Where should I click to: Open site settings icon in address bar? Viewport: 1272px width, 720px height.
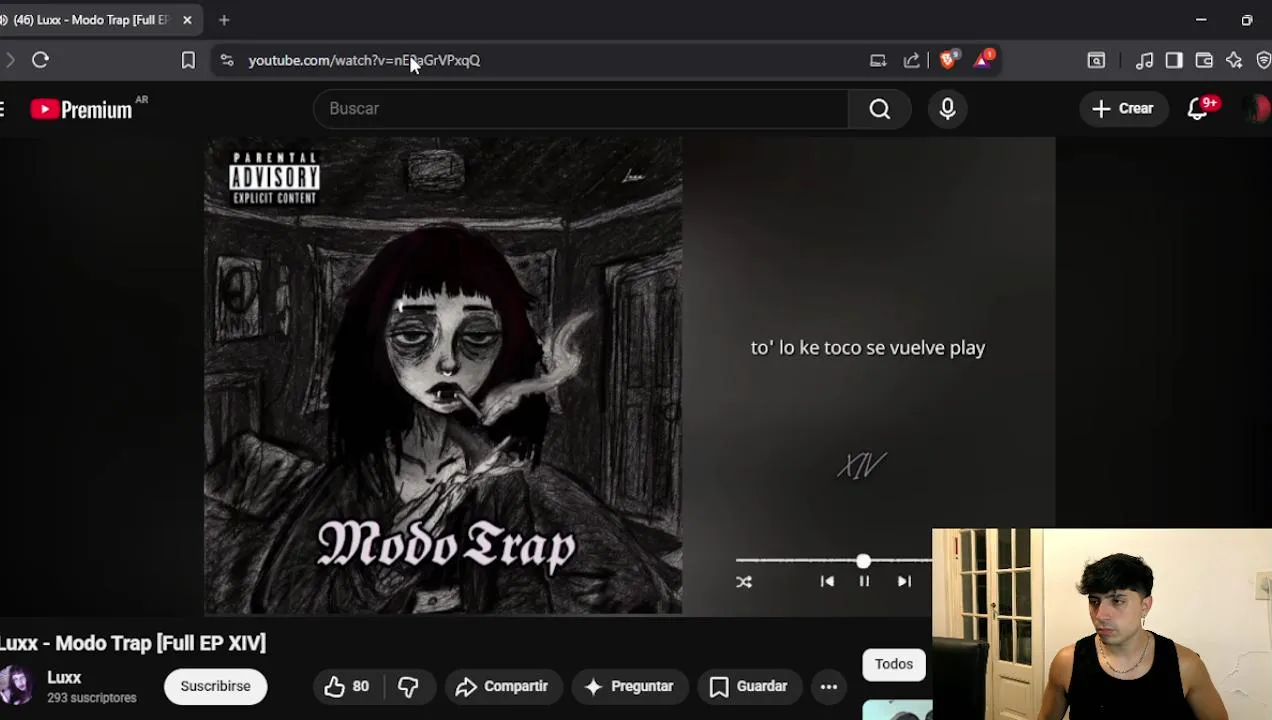[227, 60]
